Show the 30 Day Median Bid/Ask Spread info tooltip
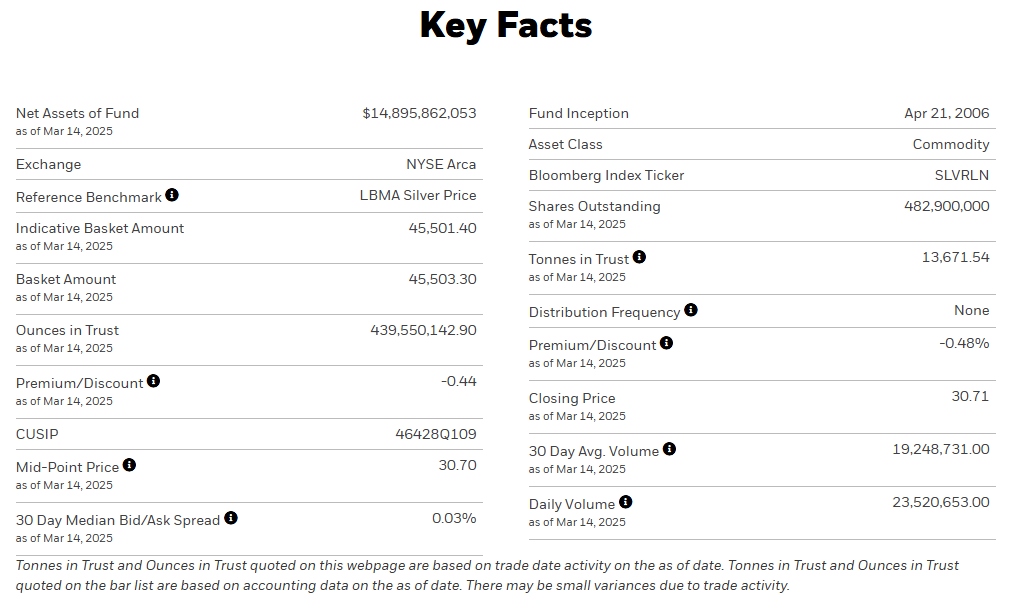Viewport: 1014px width, 609px height. [x=231, y=518]
